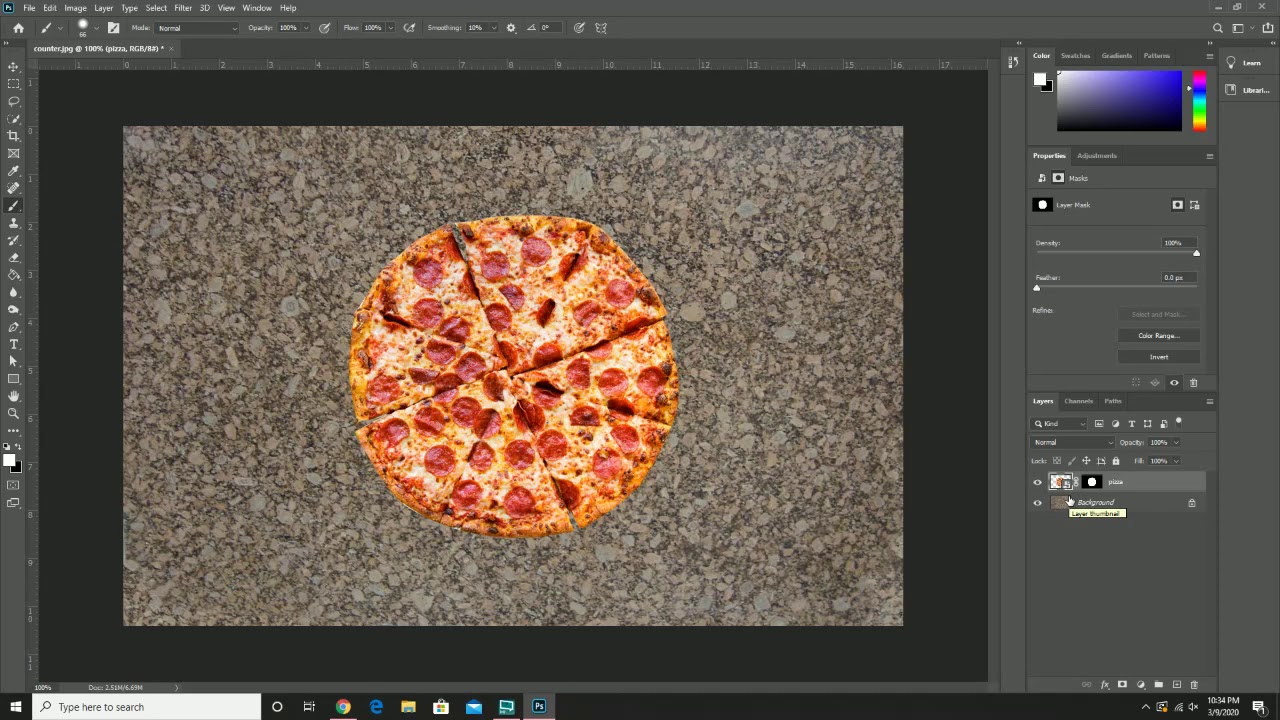Open the Brush Preset picker arrow

[x=96, y=28]
